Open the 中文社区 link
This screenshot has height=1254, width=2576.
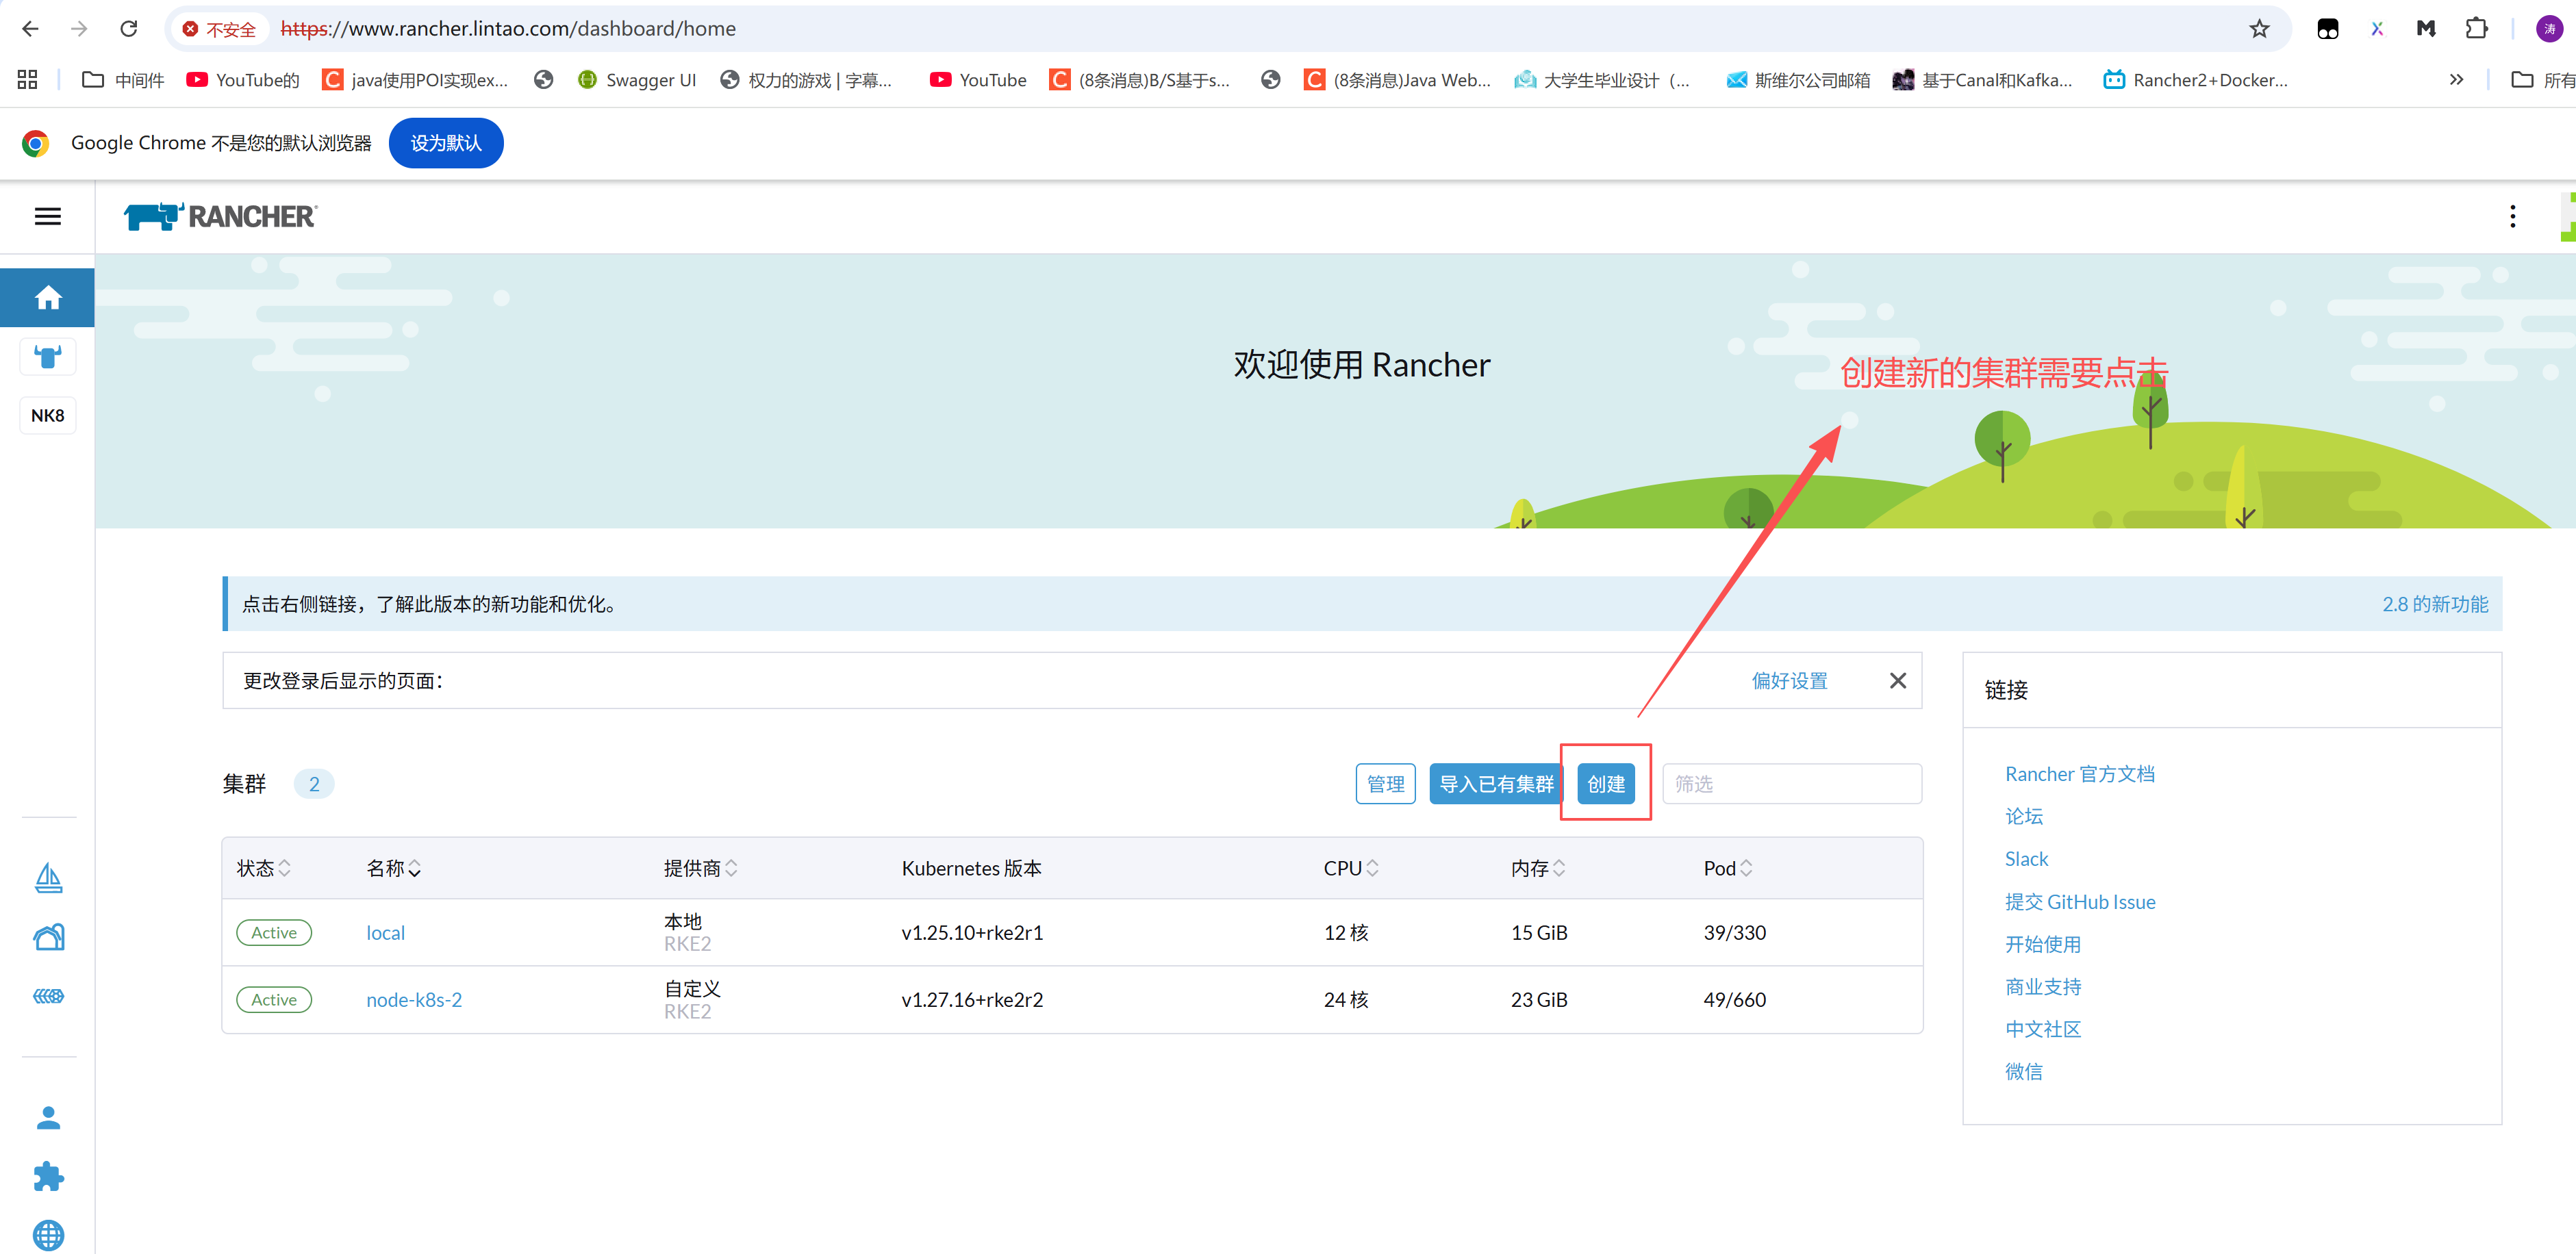(2043, 1029)
